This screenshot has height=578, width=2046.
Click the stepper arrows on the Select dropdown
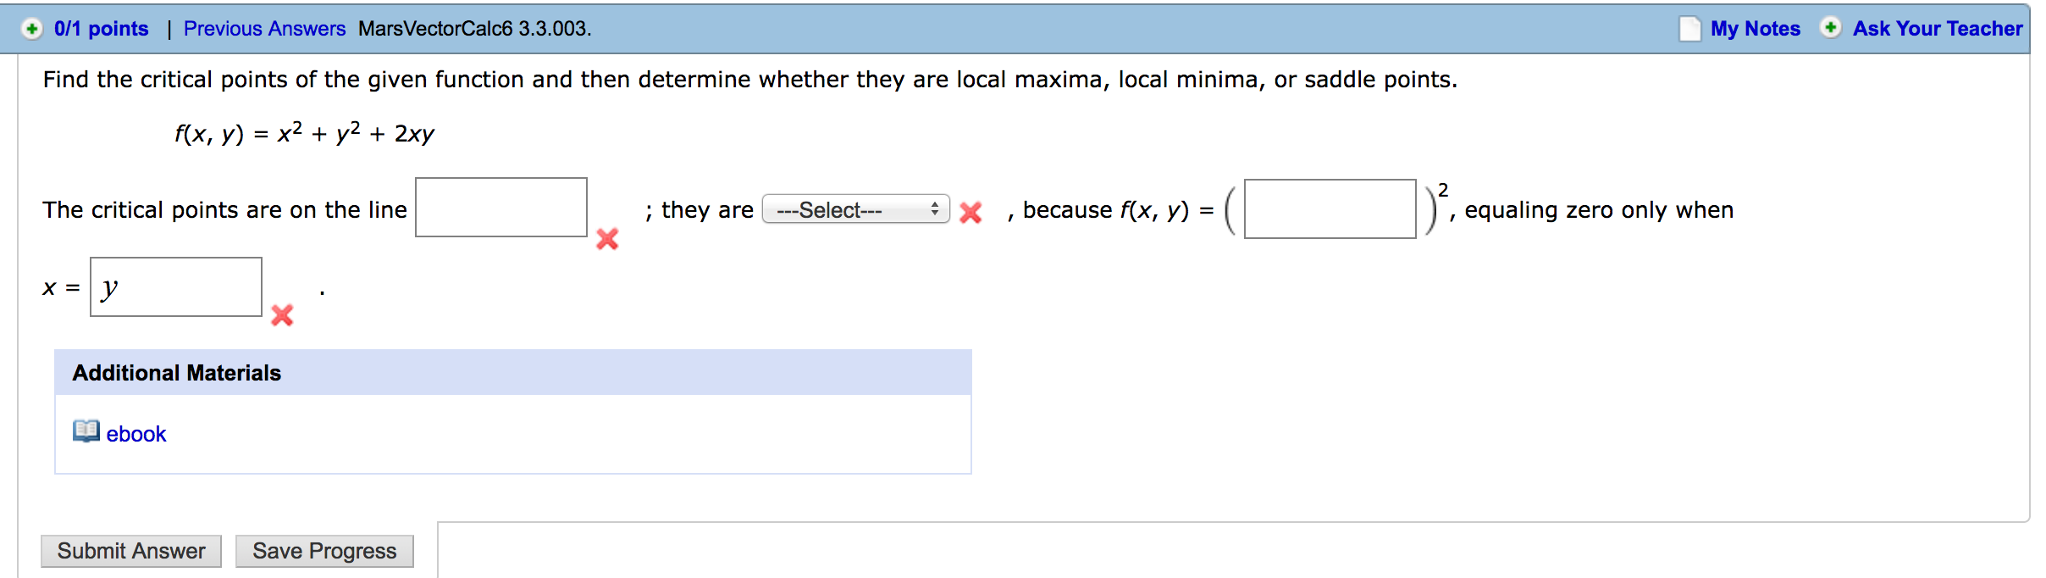click(x=936, y=209)
